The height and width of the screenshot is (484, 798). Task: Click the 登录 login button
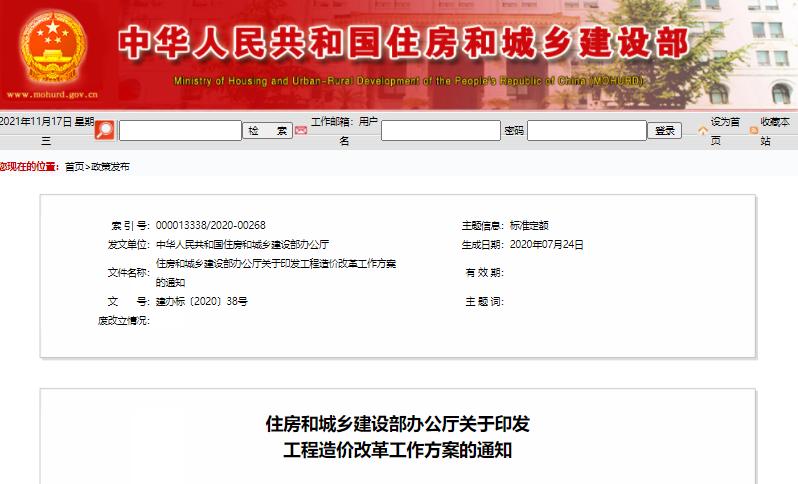(x=664, y=131)
